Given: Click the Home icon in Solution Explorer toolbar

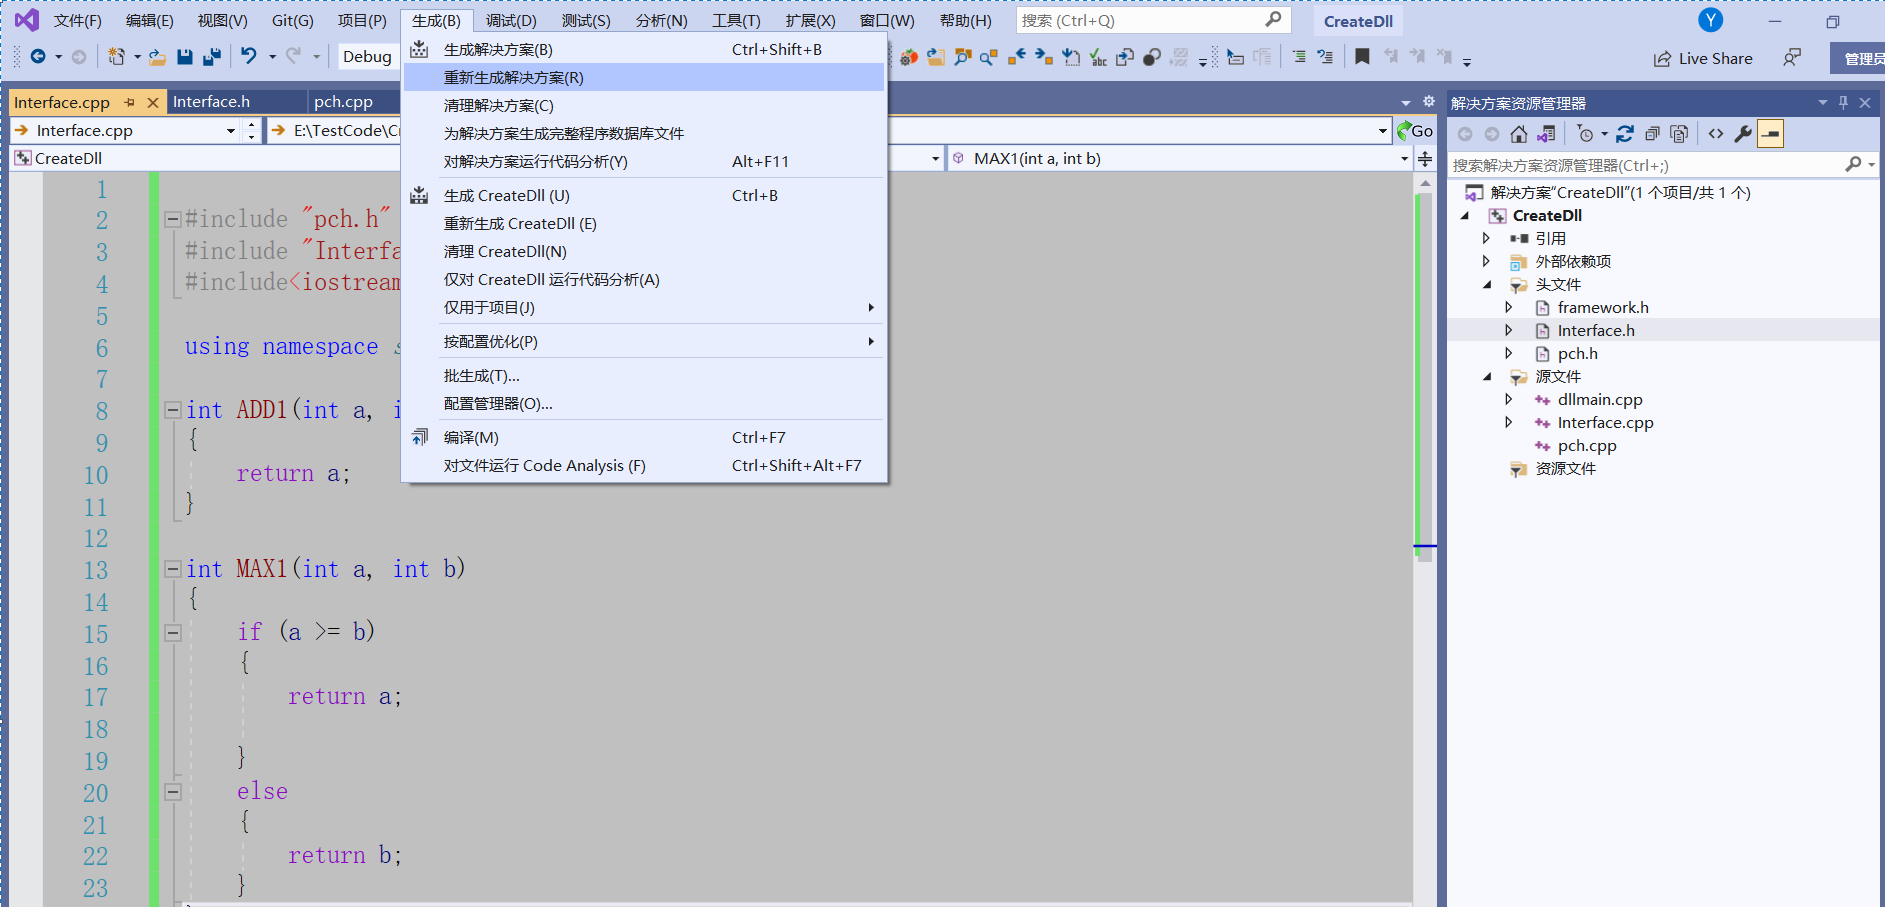Looking at the screenshot, I should coord(1518,135).
